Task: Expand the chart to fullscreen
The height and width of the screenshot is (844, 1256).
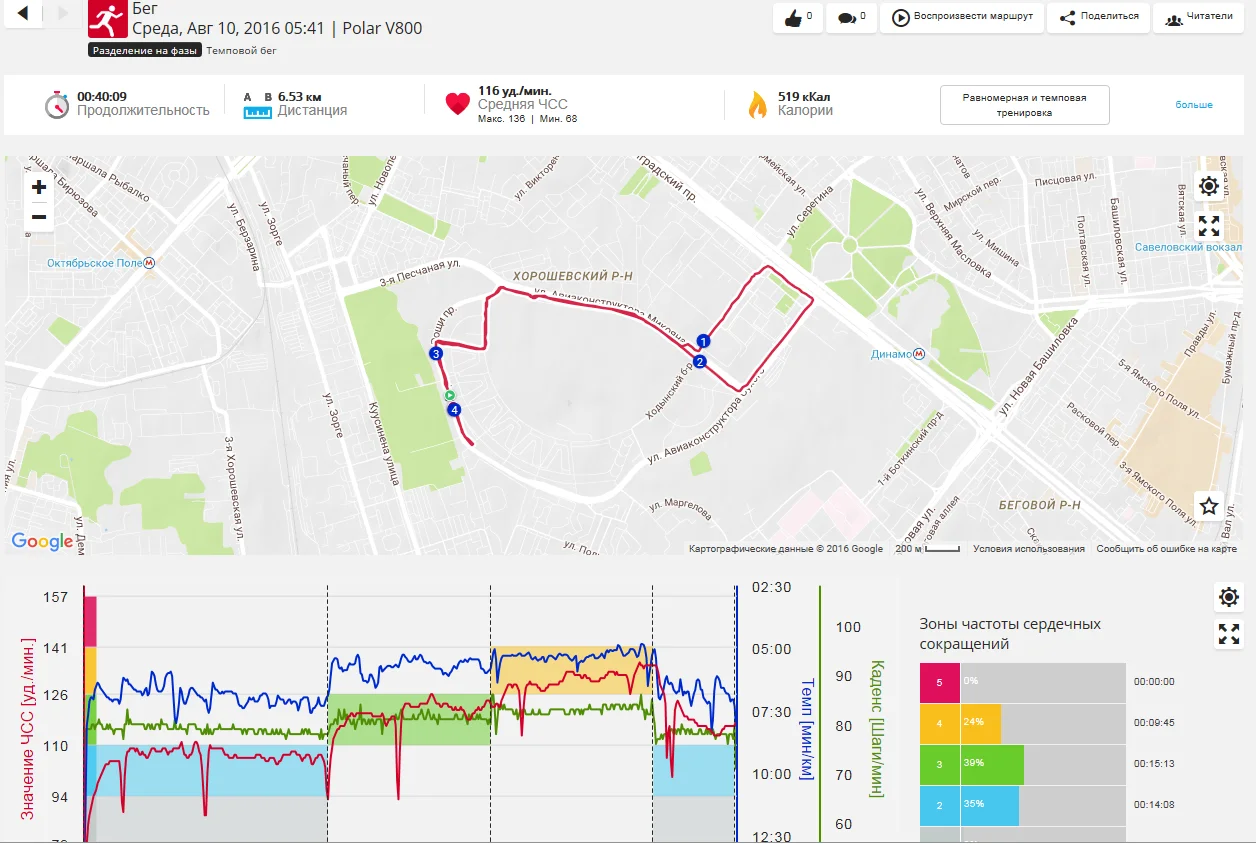Action: click(1229, 634)
